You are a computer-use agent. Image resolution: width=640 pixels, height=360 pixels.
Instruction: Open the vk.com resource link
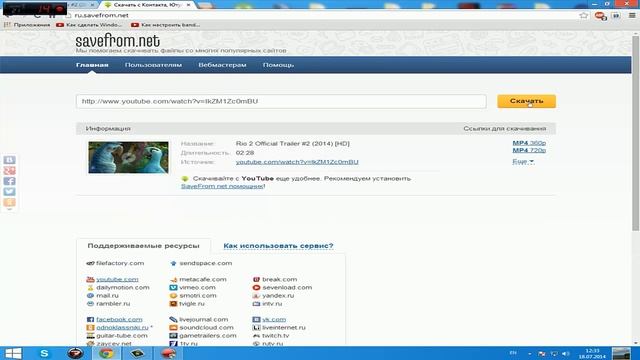tap(274, 320)
